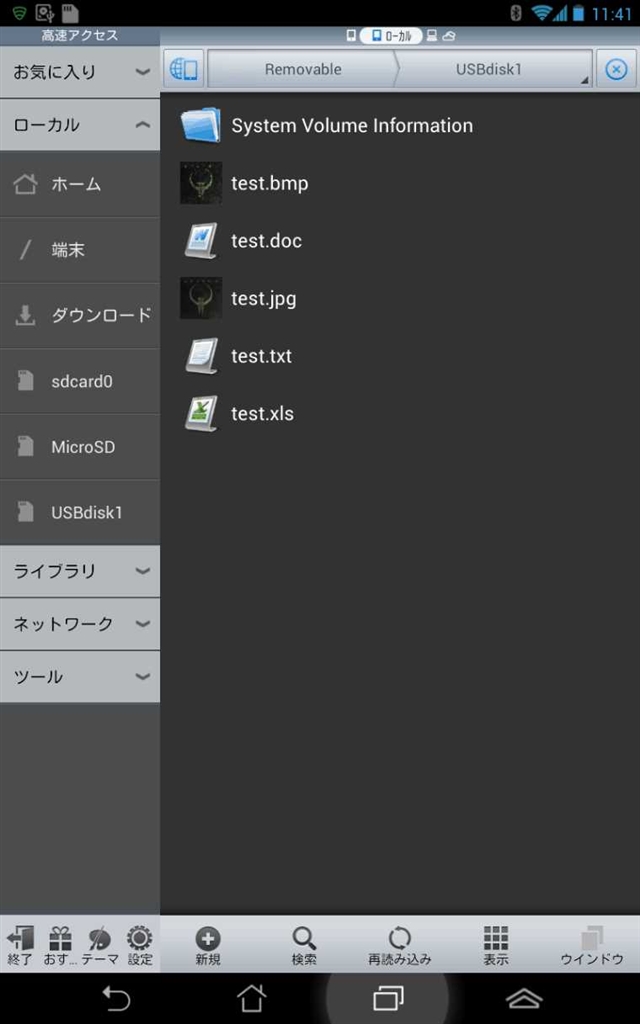
Task: Expand the ネットワーク (Network) section
Action: click(80, 624)
